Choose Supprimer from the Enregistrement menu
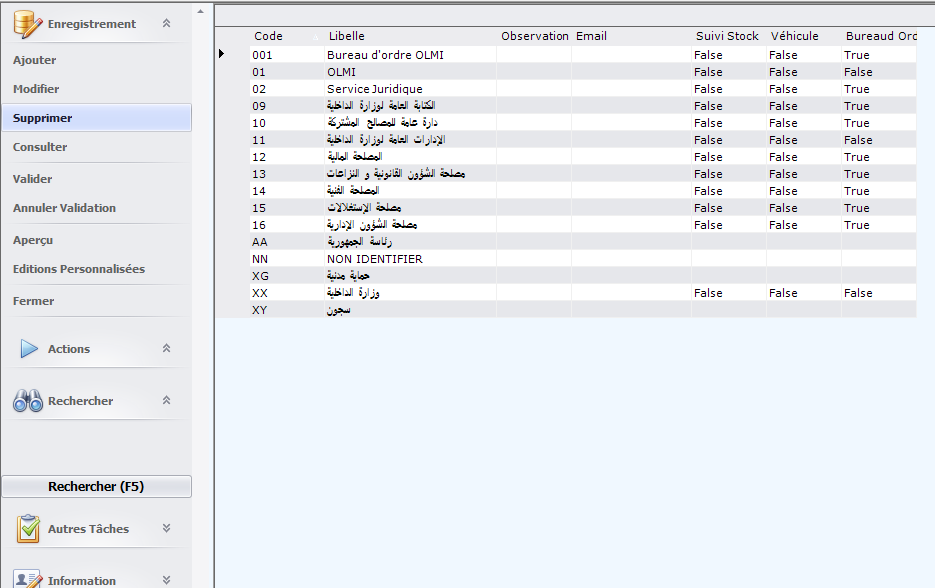The width and height of the screenshot is (935, 588). pos(43,118)
